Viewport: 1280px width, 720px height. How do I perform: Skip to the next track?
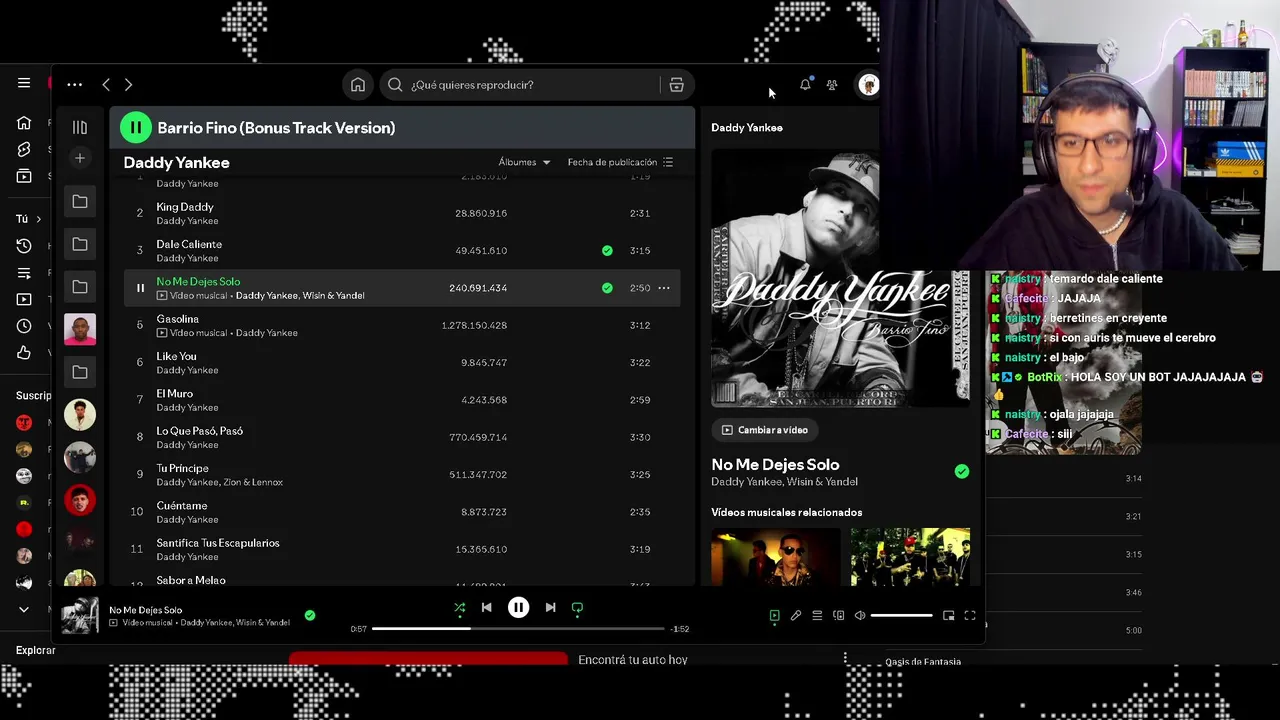pos(550,608)
